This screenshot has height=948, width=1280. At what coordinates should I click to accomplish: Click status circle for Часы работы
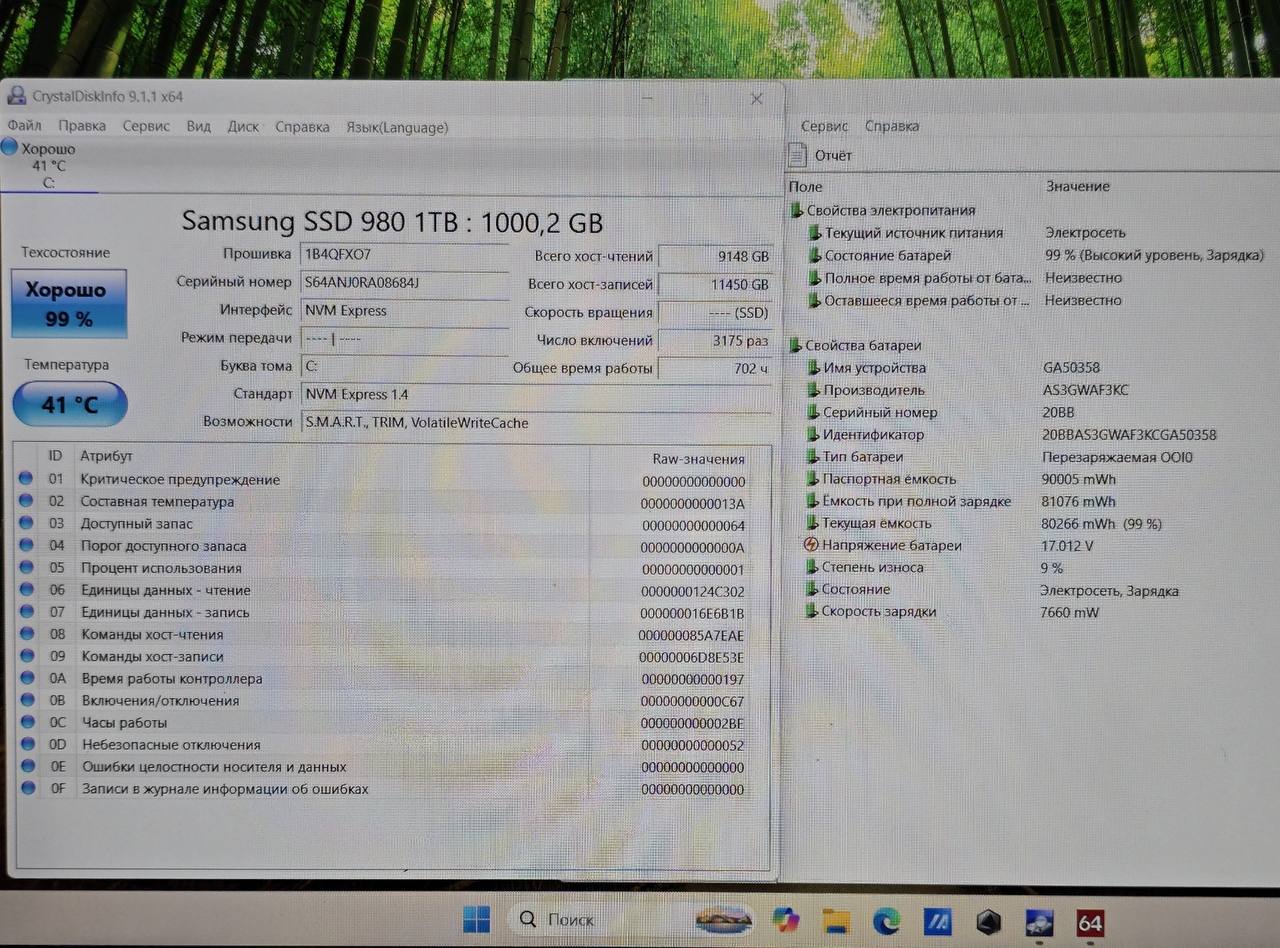[x=27, y=722]
